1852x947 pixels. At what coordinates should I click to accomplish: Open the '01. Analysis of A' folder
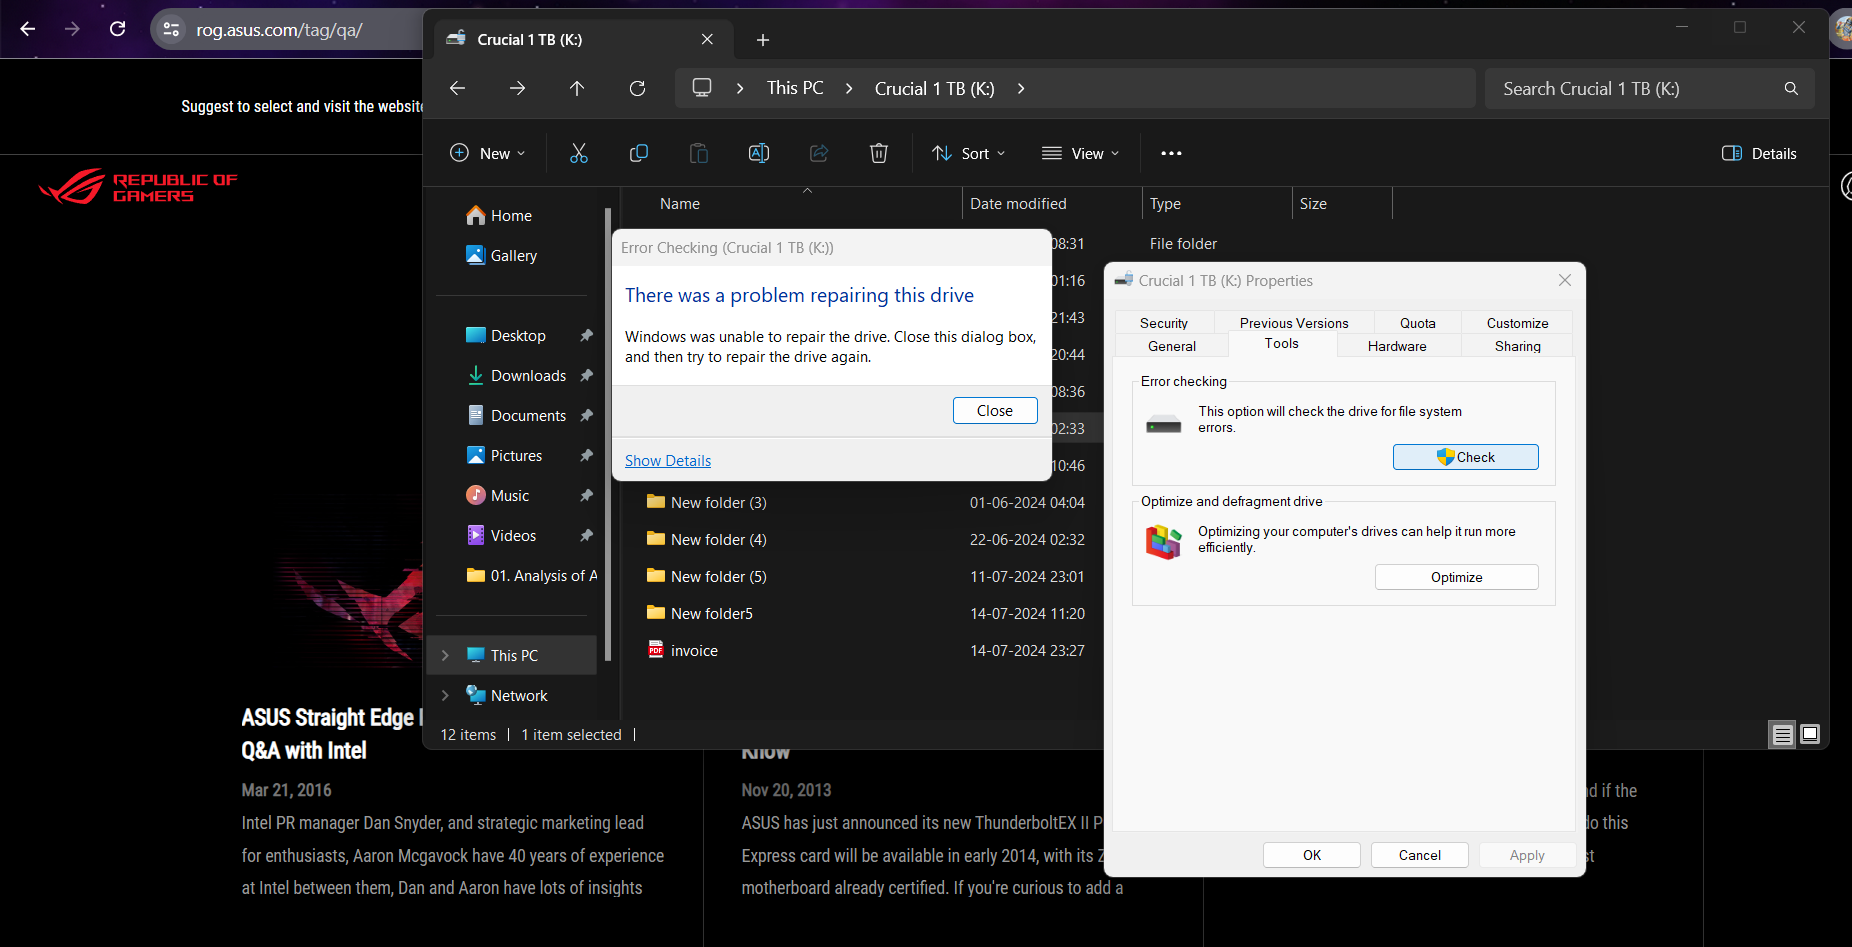(x=531, y=575)
